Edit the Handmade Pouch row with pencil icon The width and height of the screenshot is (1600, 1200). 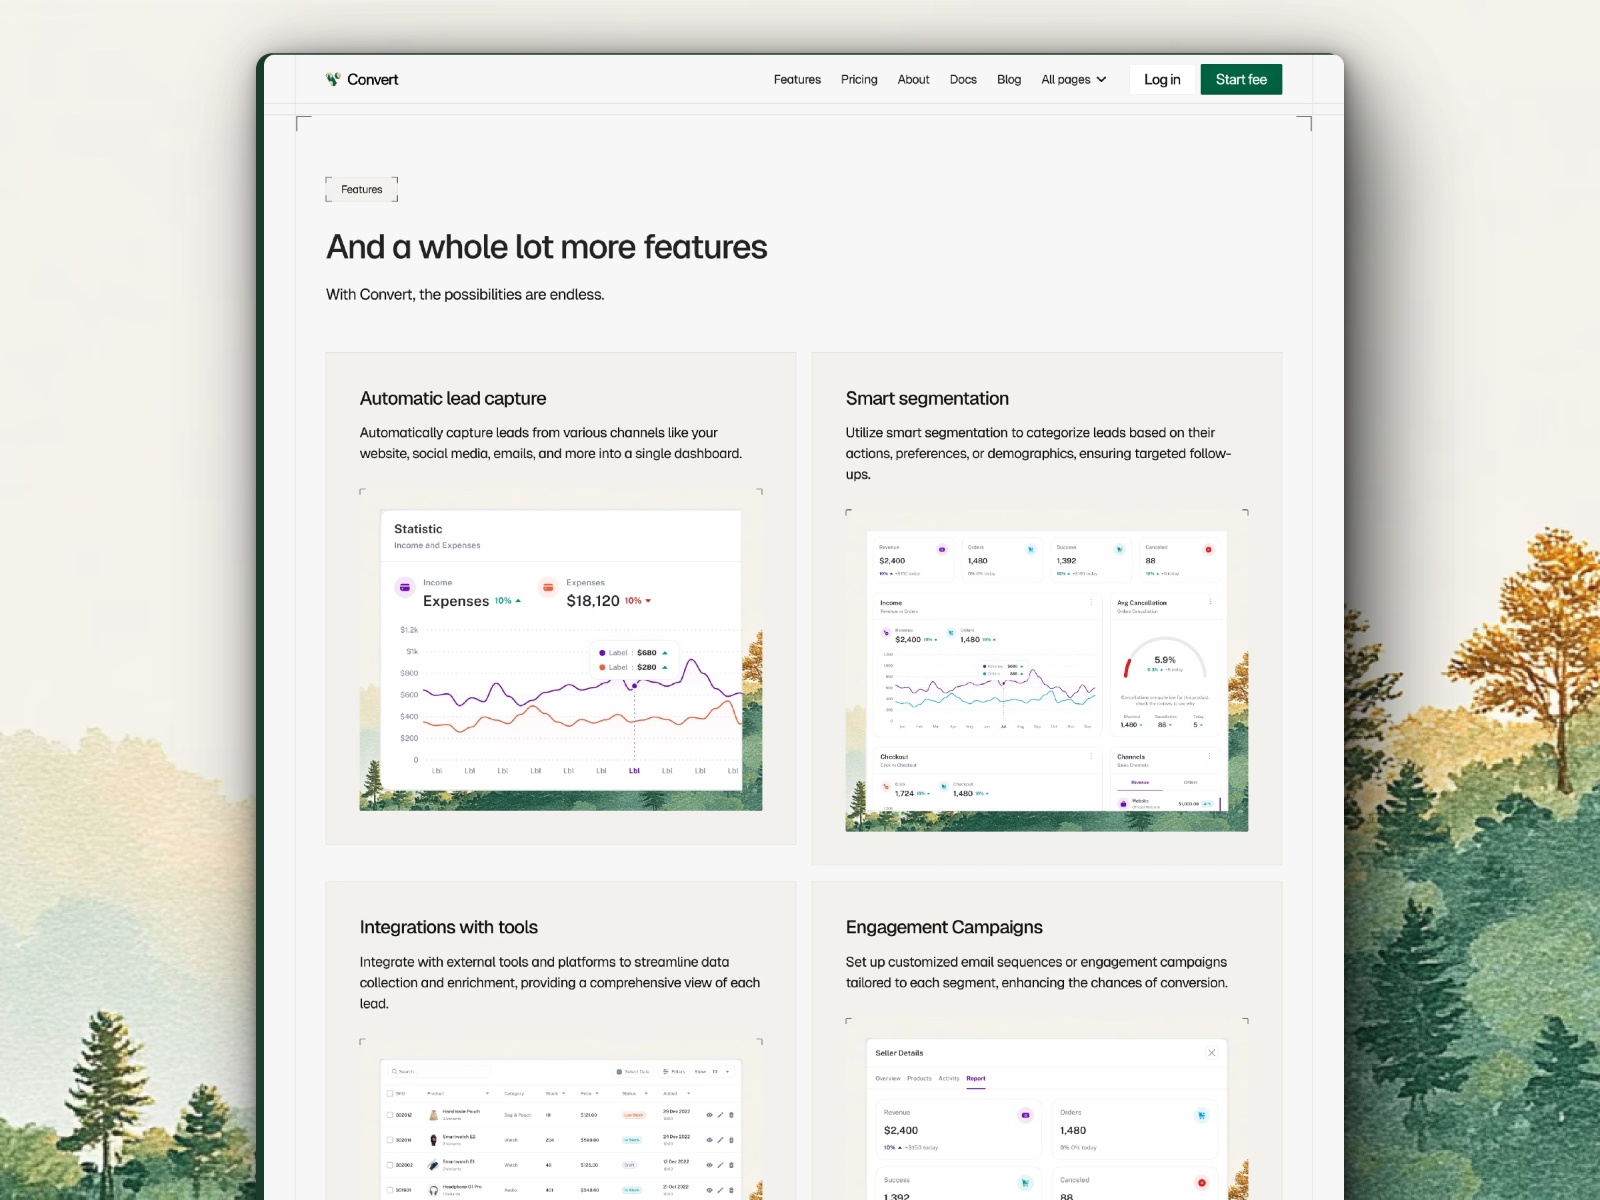[720, 1114]
